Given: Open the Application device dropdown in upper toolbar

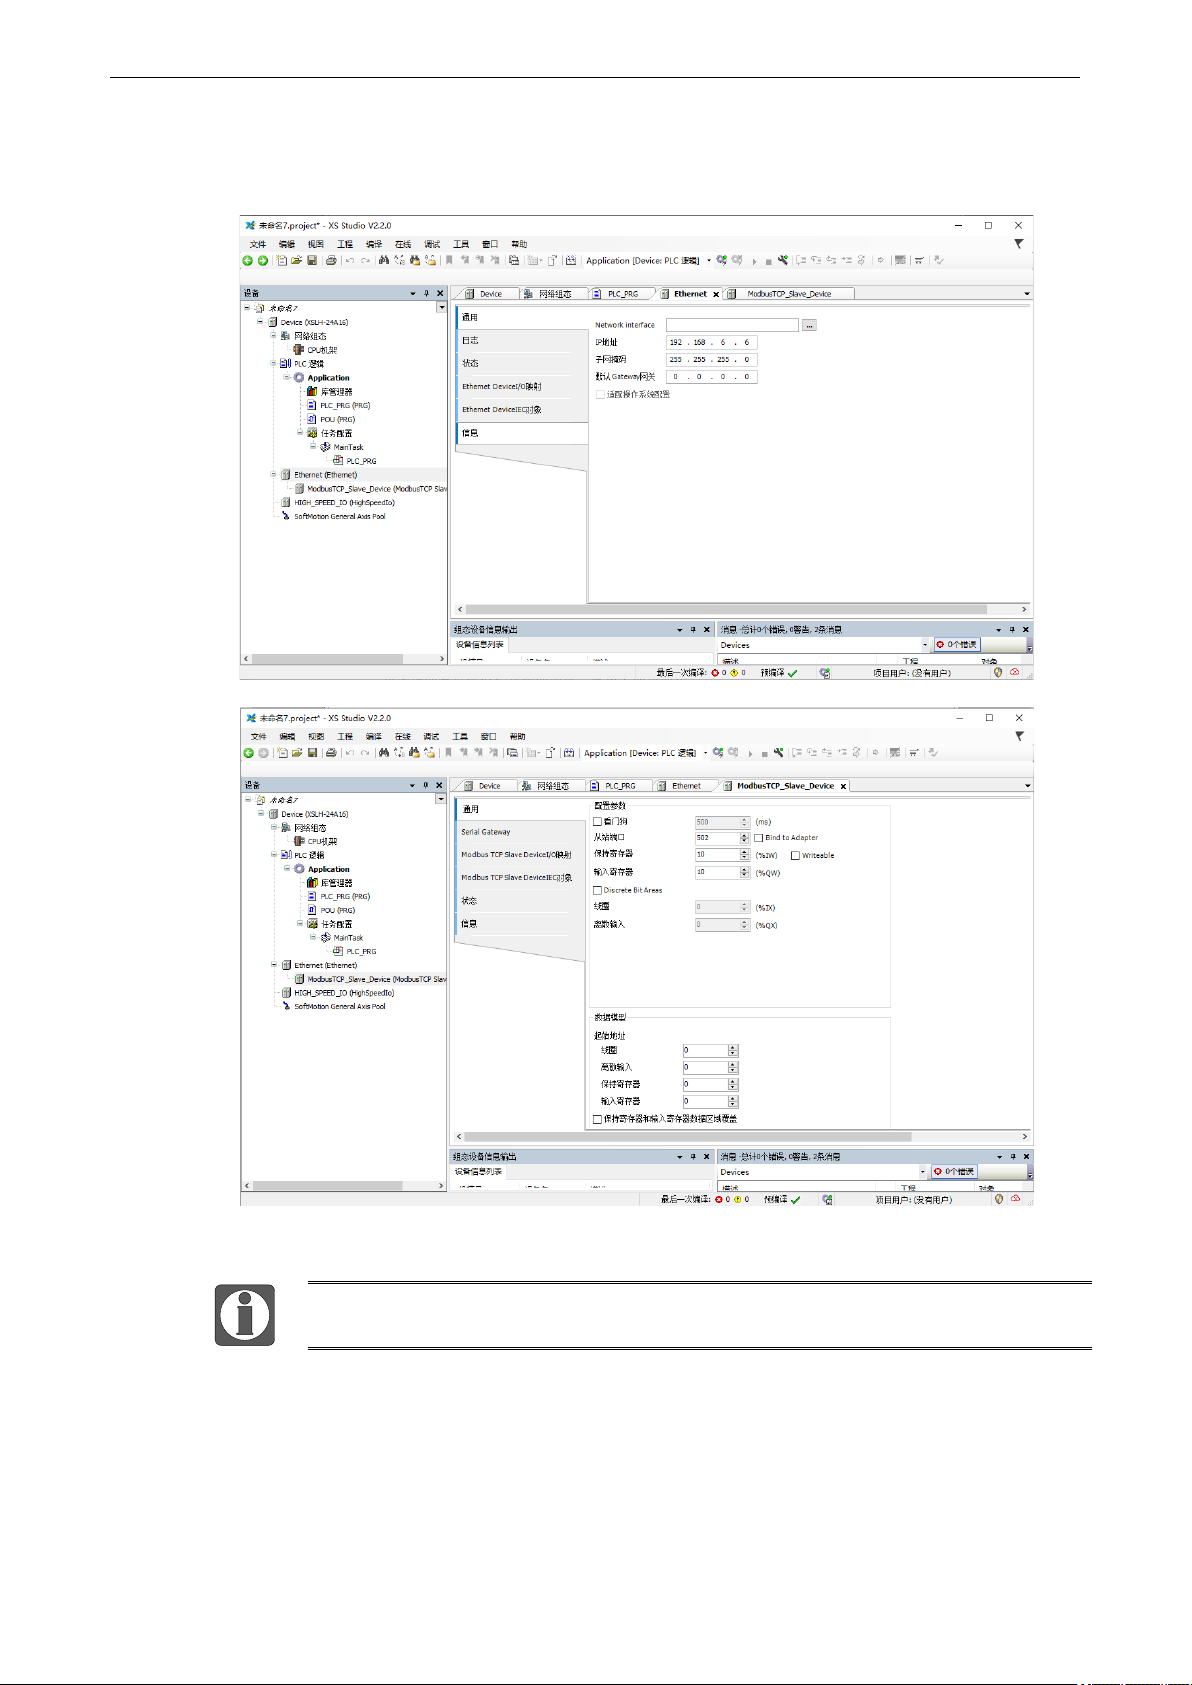Looking at the screenshot, I should [709, 261].
